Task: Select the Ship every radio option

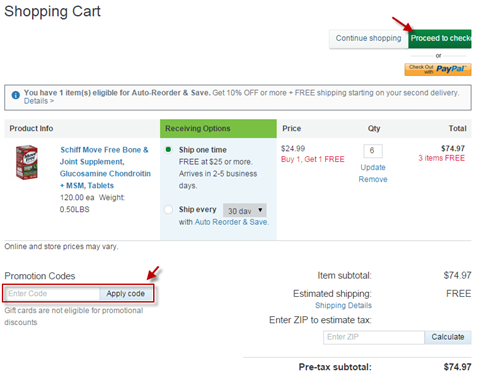Action: (x=168, y=210)
